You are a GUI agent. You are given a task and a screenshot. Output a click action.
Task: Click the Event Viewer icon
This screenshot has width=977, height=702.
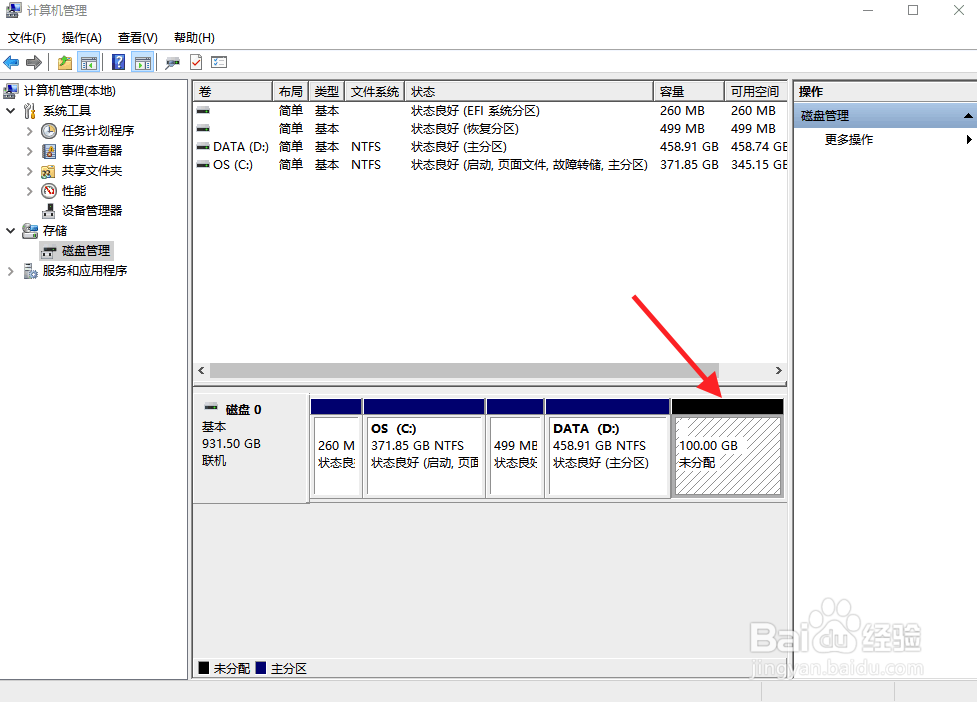pos(49,151)
